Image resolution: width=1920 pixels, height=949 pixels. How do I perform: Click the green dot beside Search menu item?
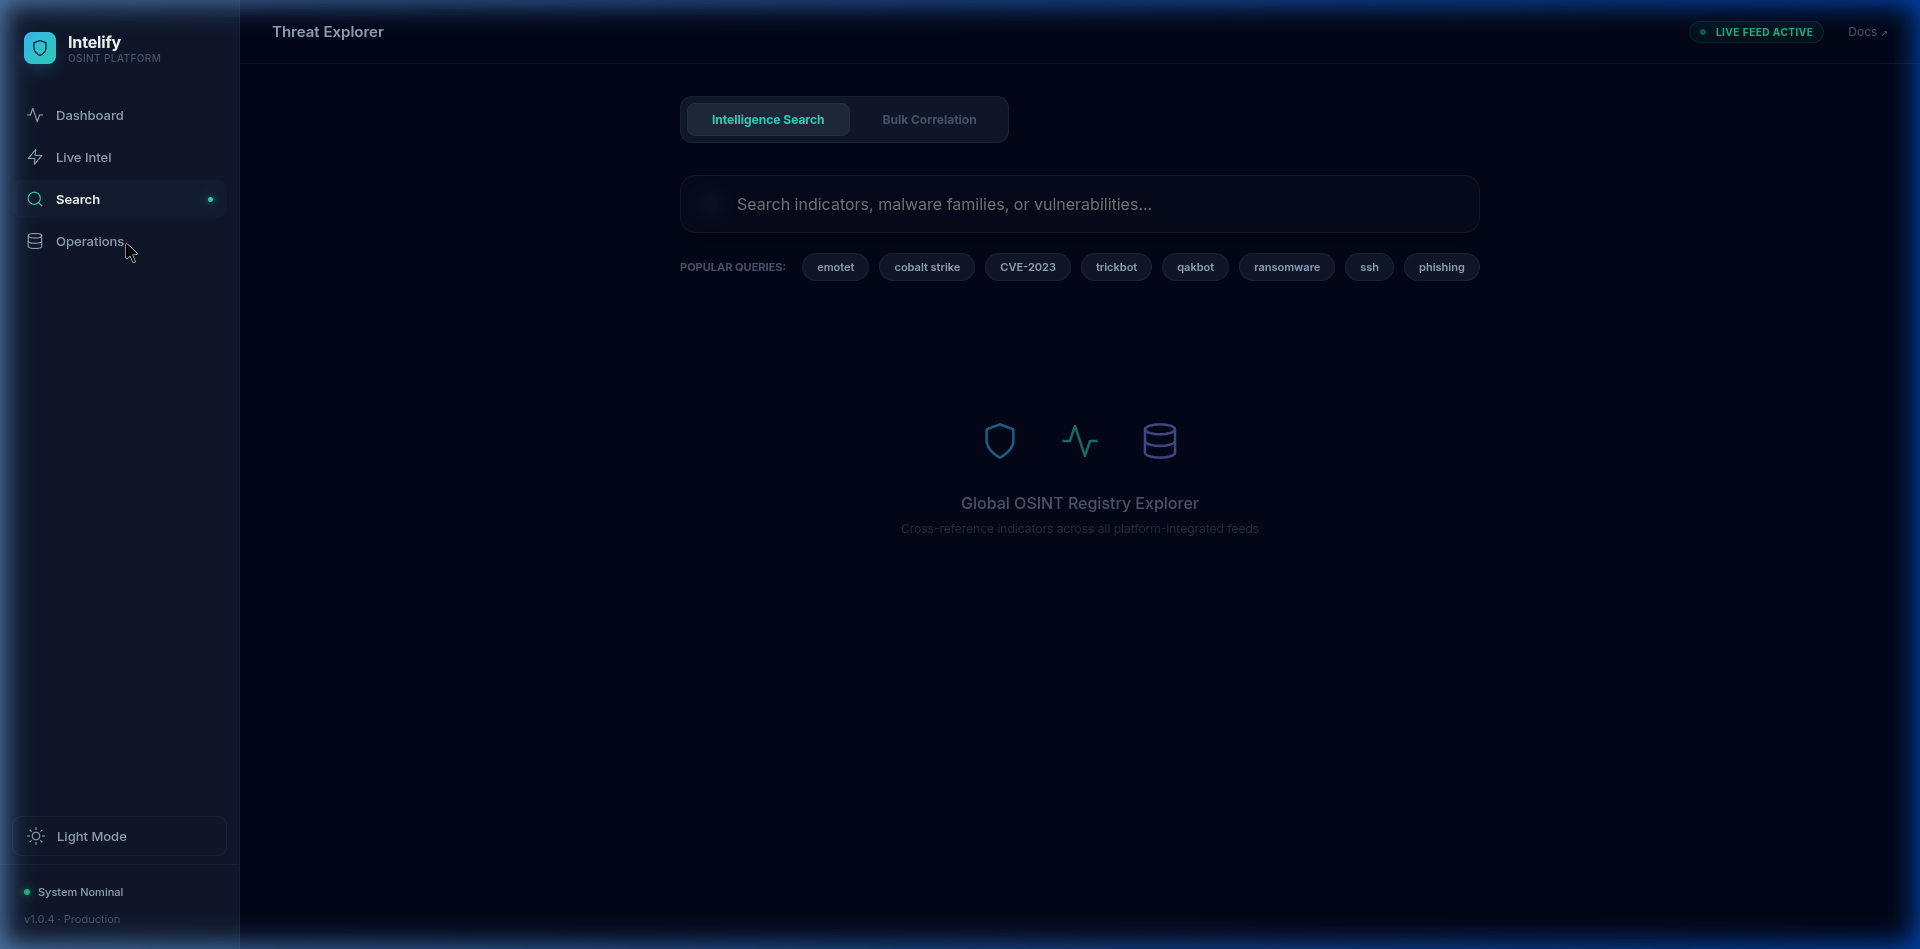click(211, 199)
